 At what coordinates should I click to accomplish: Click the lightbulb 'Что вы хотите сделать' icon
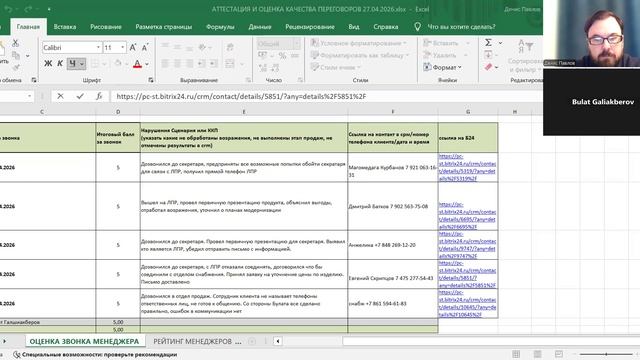click(x=417, y=27)
